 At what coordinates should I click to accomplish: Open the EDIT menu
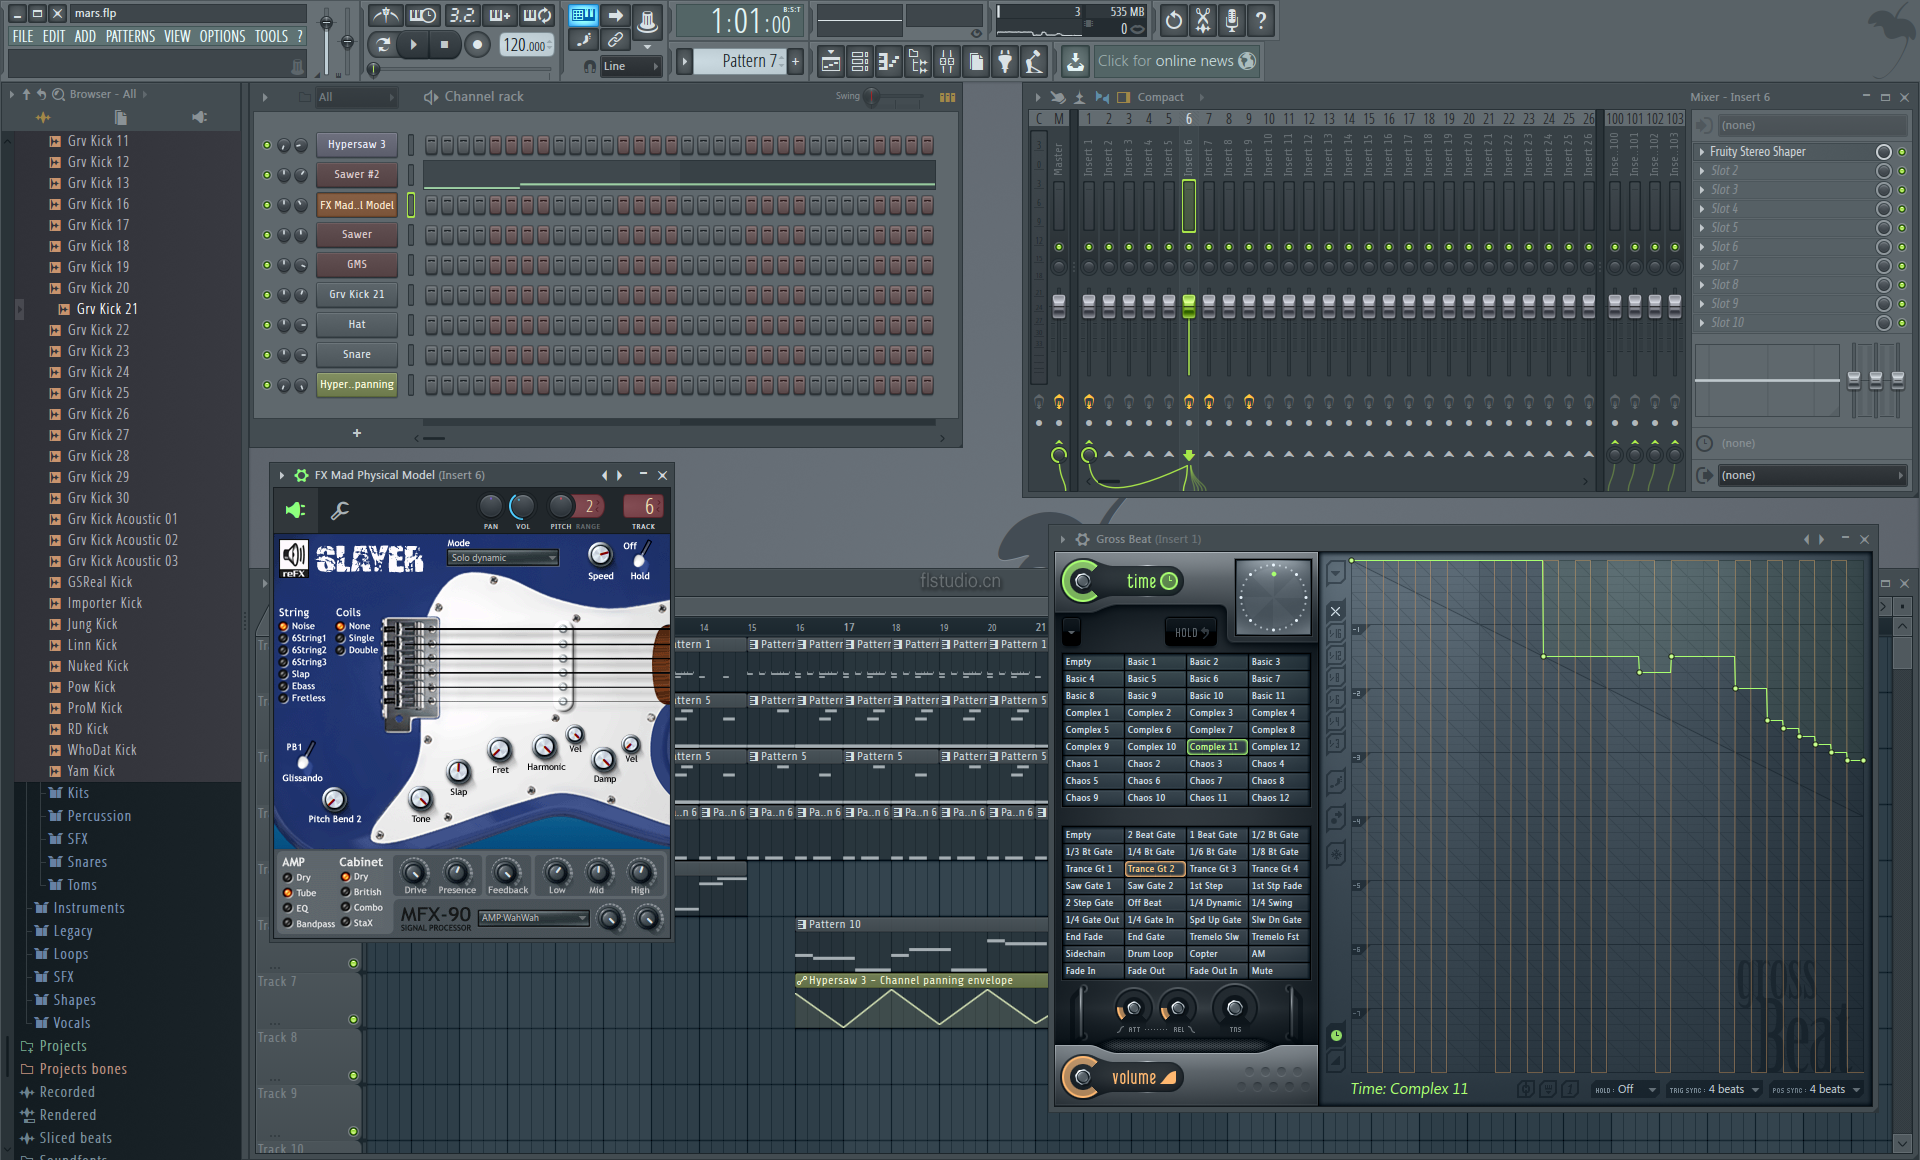click(x=54, y=36)
